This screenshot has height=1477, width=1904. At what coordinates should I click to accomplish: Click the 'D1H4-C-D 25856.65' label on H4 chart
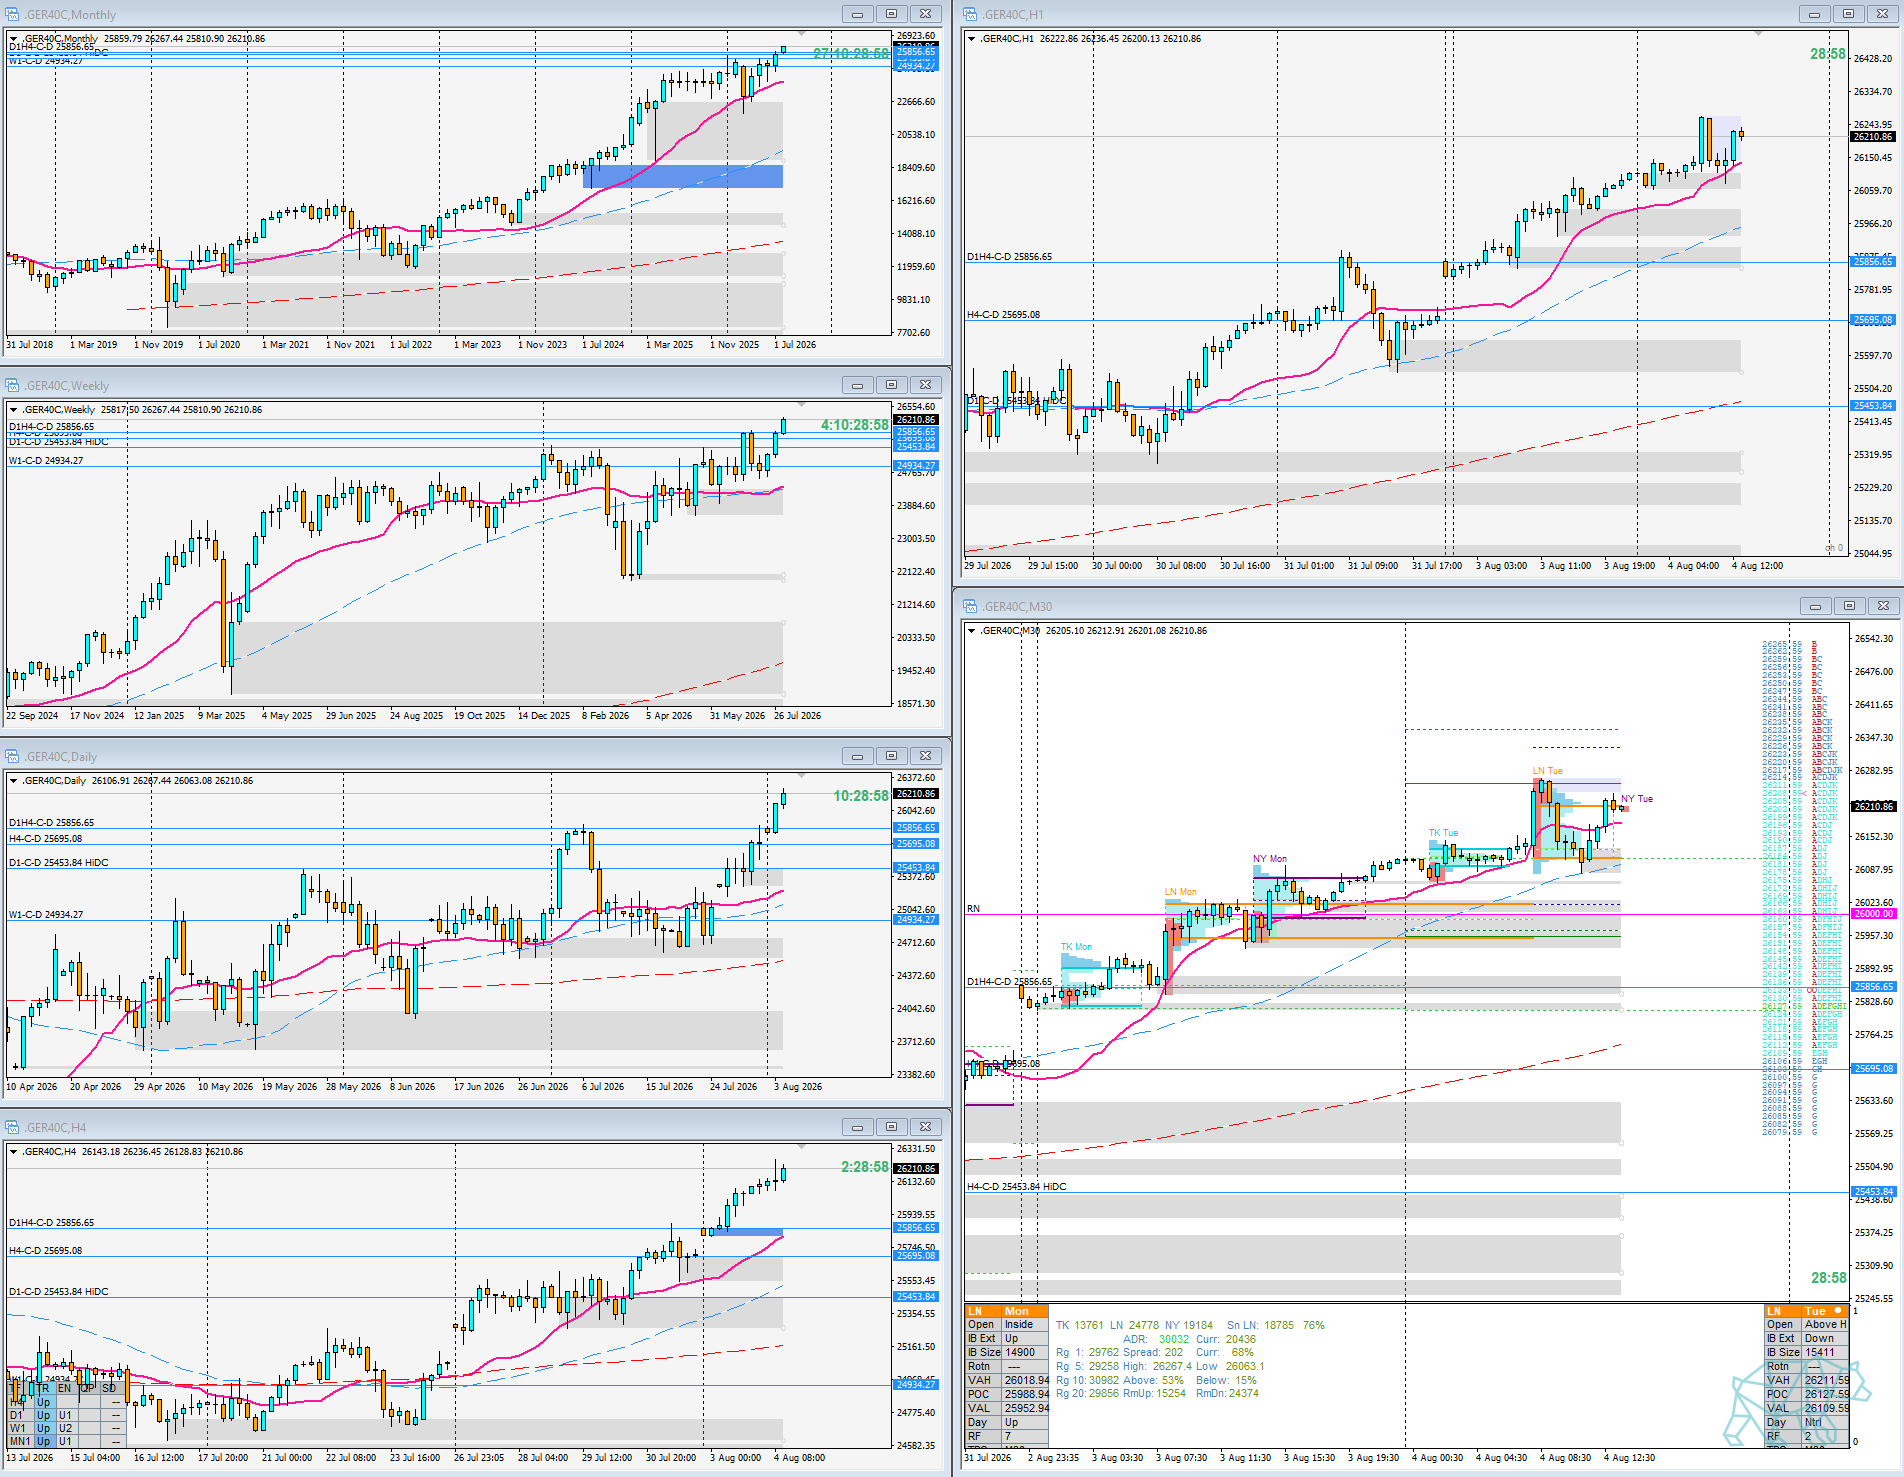coord(52,1223)
